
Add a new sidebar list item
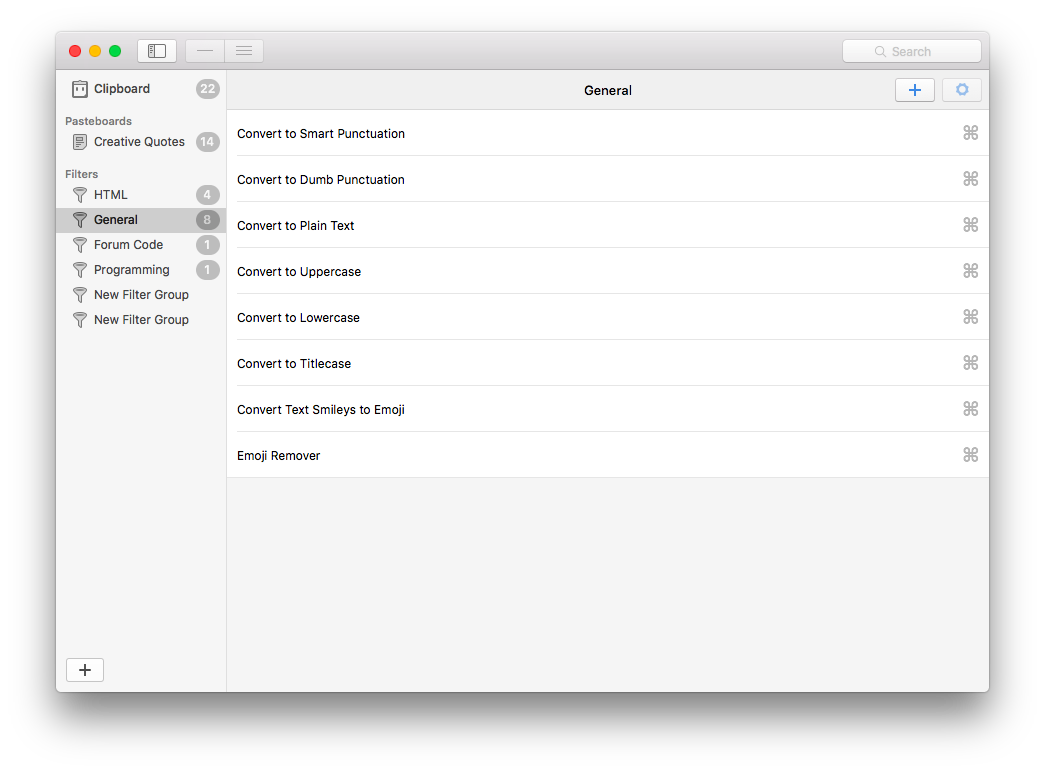click(x=85, y=670)
